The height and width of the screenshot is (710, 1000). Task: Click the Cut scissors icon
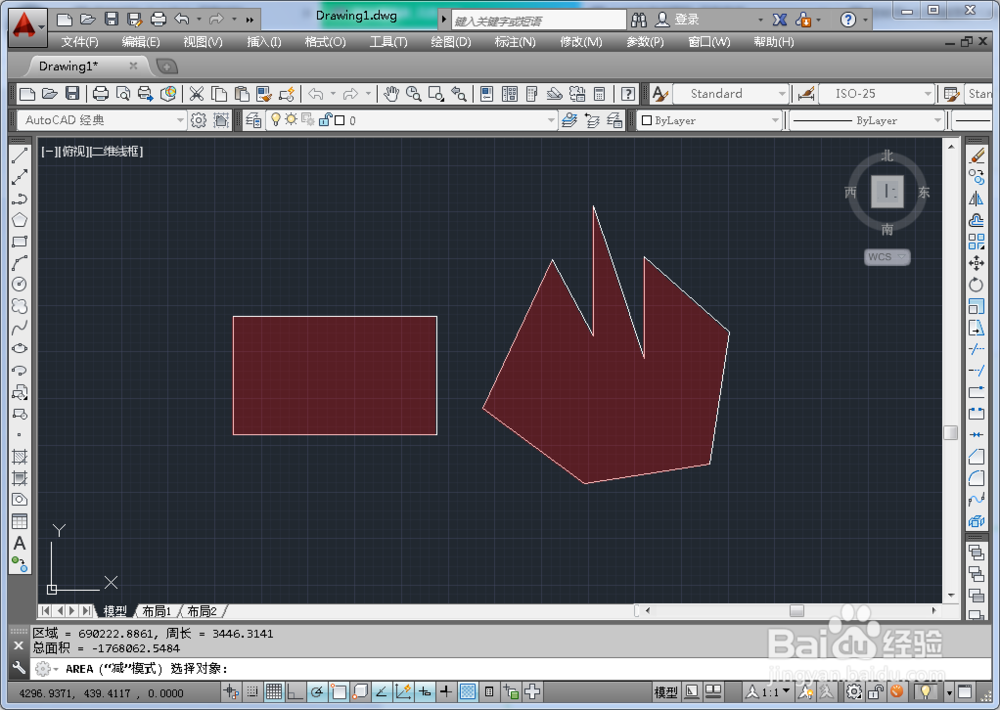point(196,94)
